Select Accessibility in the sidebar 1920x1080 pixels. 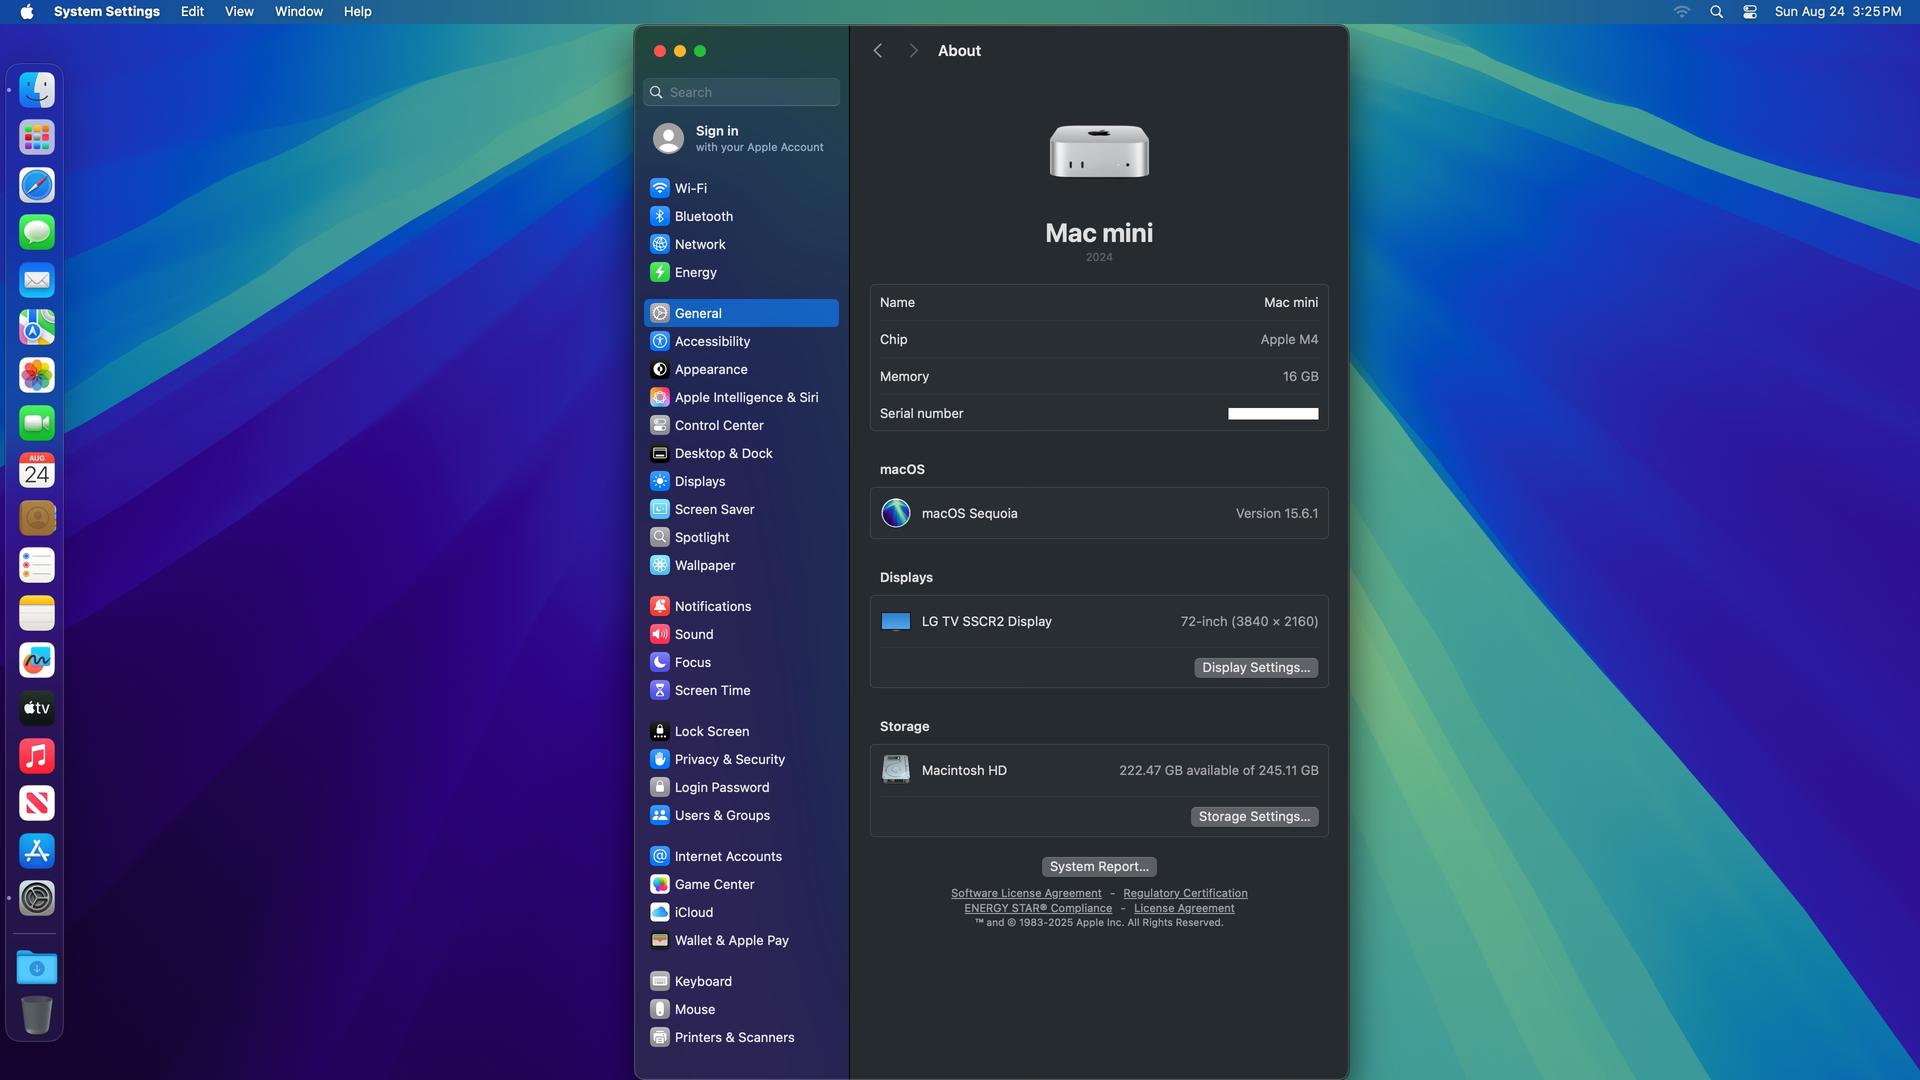[x=741, y=341]
